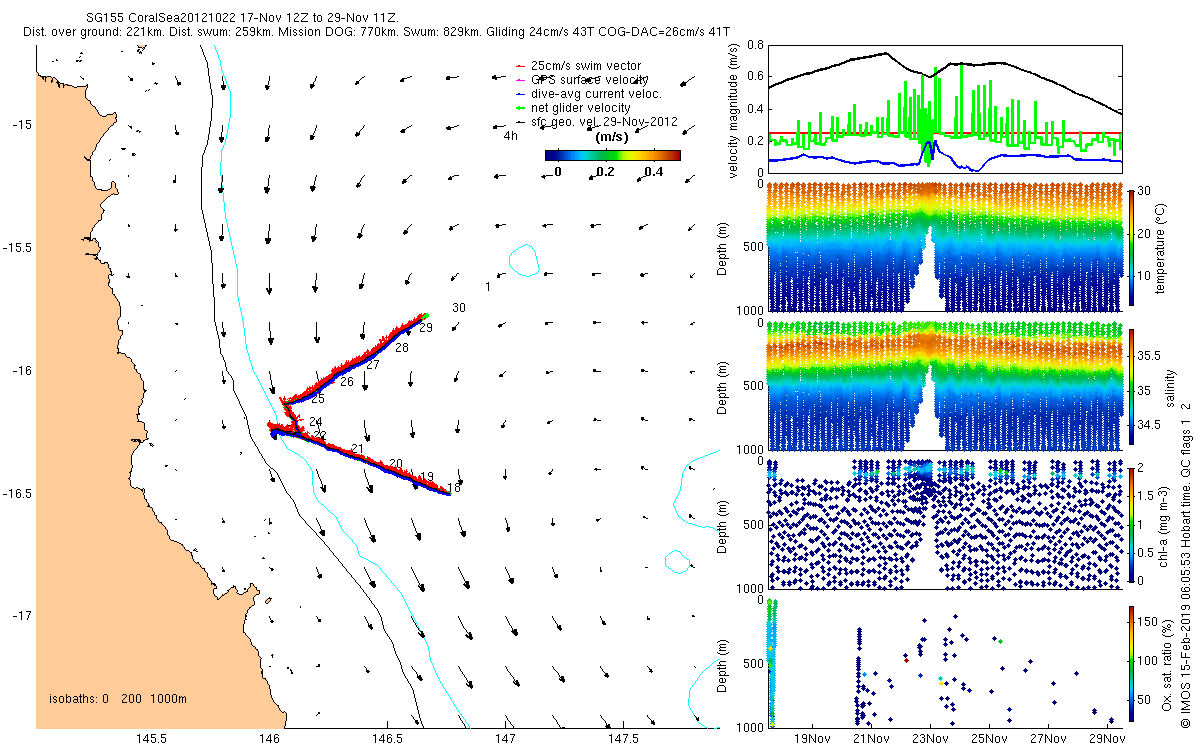Click the longitude tick '147.5'
Screen dimensions: 1200x750
(x=623, y=738)
